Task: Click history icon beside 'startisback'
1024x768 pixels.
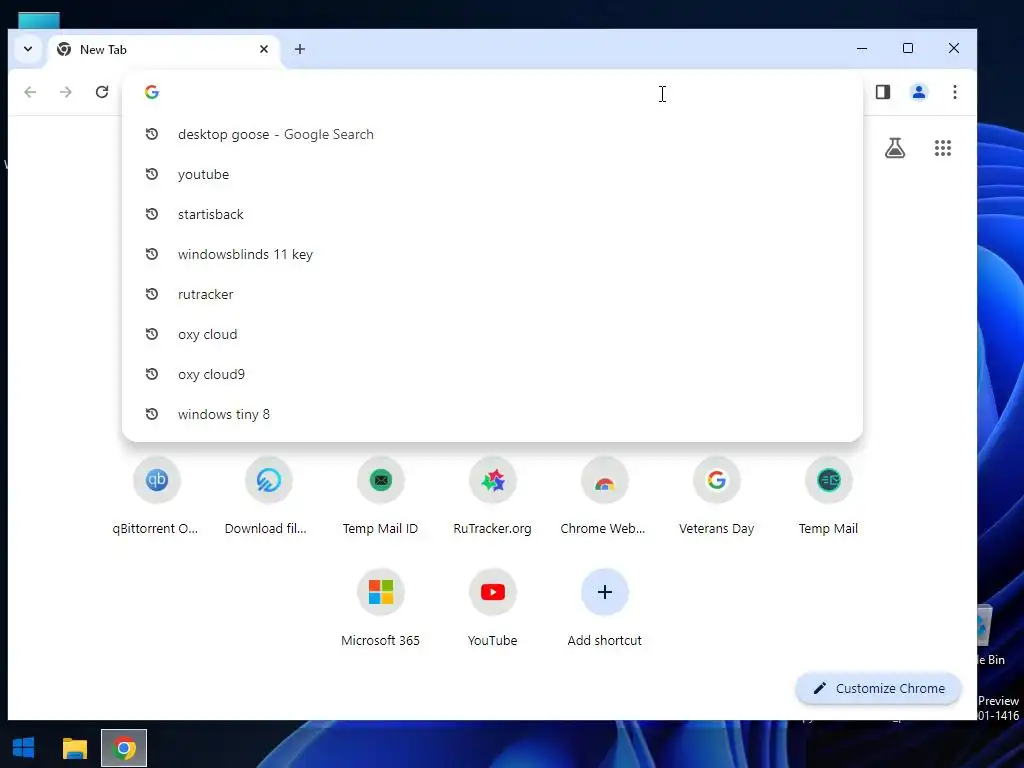Action: point(152,214)
